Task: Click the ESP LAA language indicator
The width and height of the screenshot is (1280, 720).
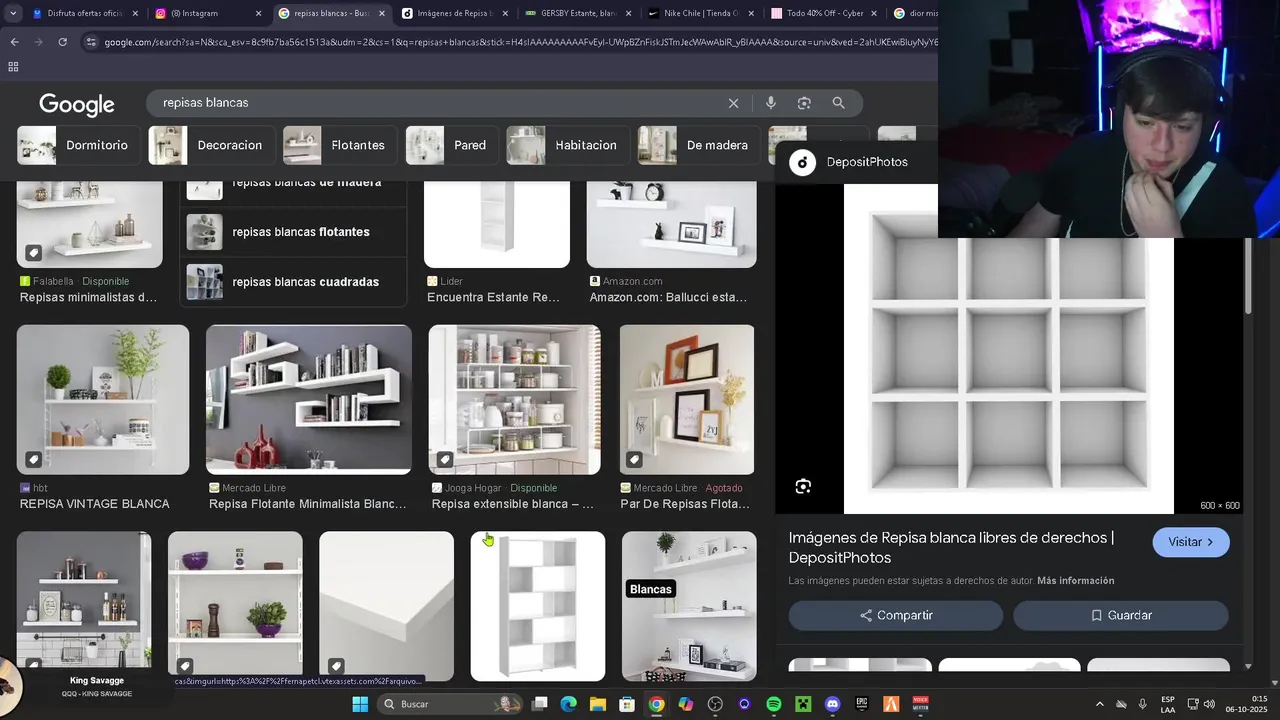Action: click(x=1168, y=704)
